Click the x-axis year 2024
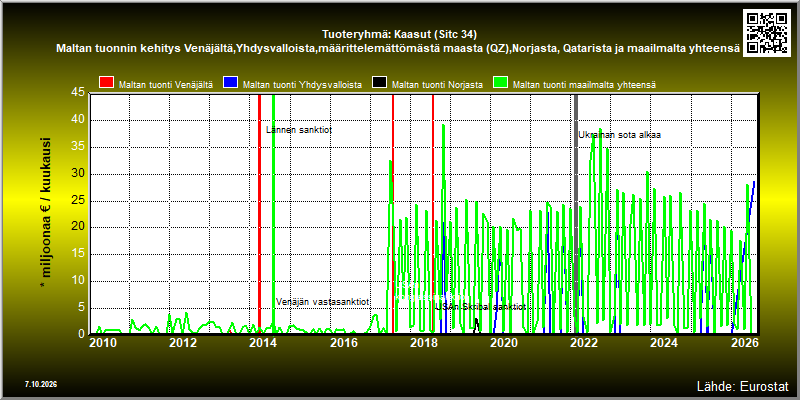The height and width of the screenshot is (400, 800). click(664, 343)
